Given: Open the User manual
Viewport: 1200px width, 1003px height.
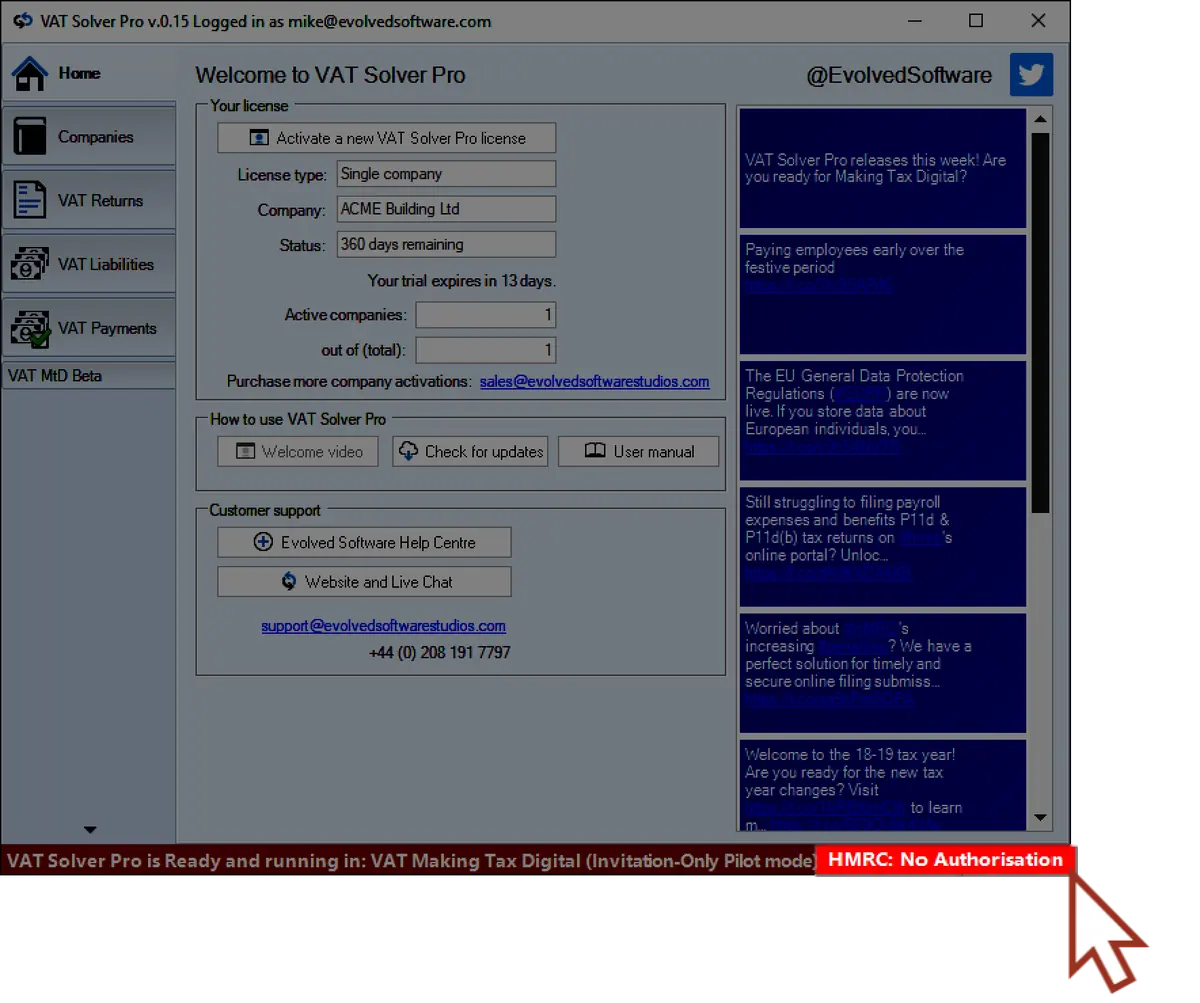Looking at the screenshot, I should pyautogui.click(x=638, y=451).
